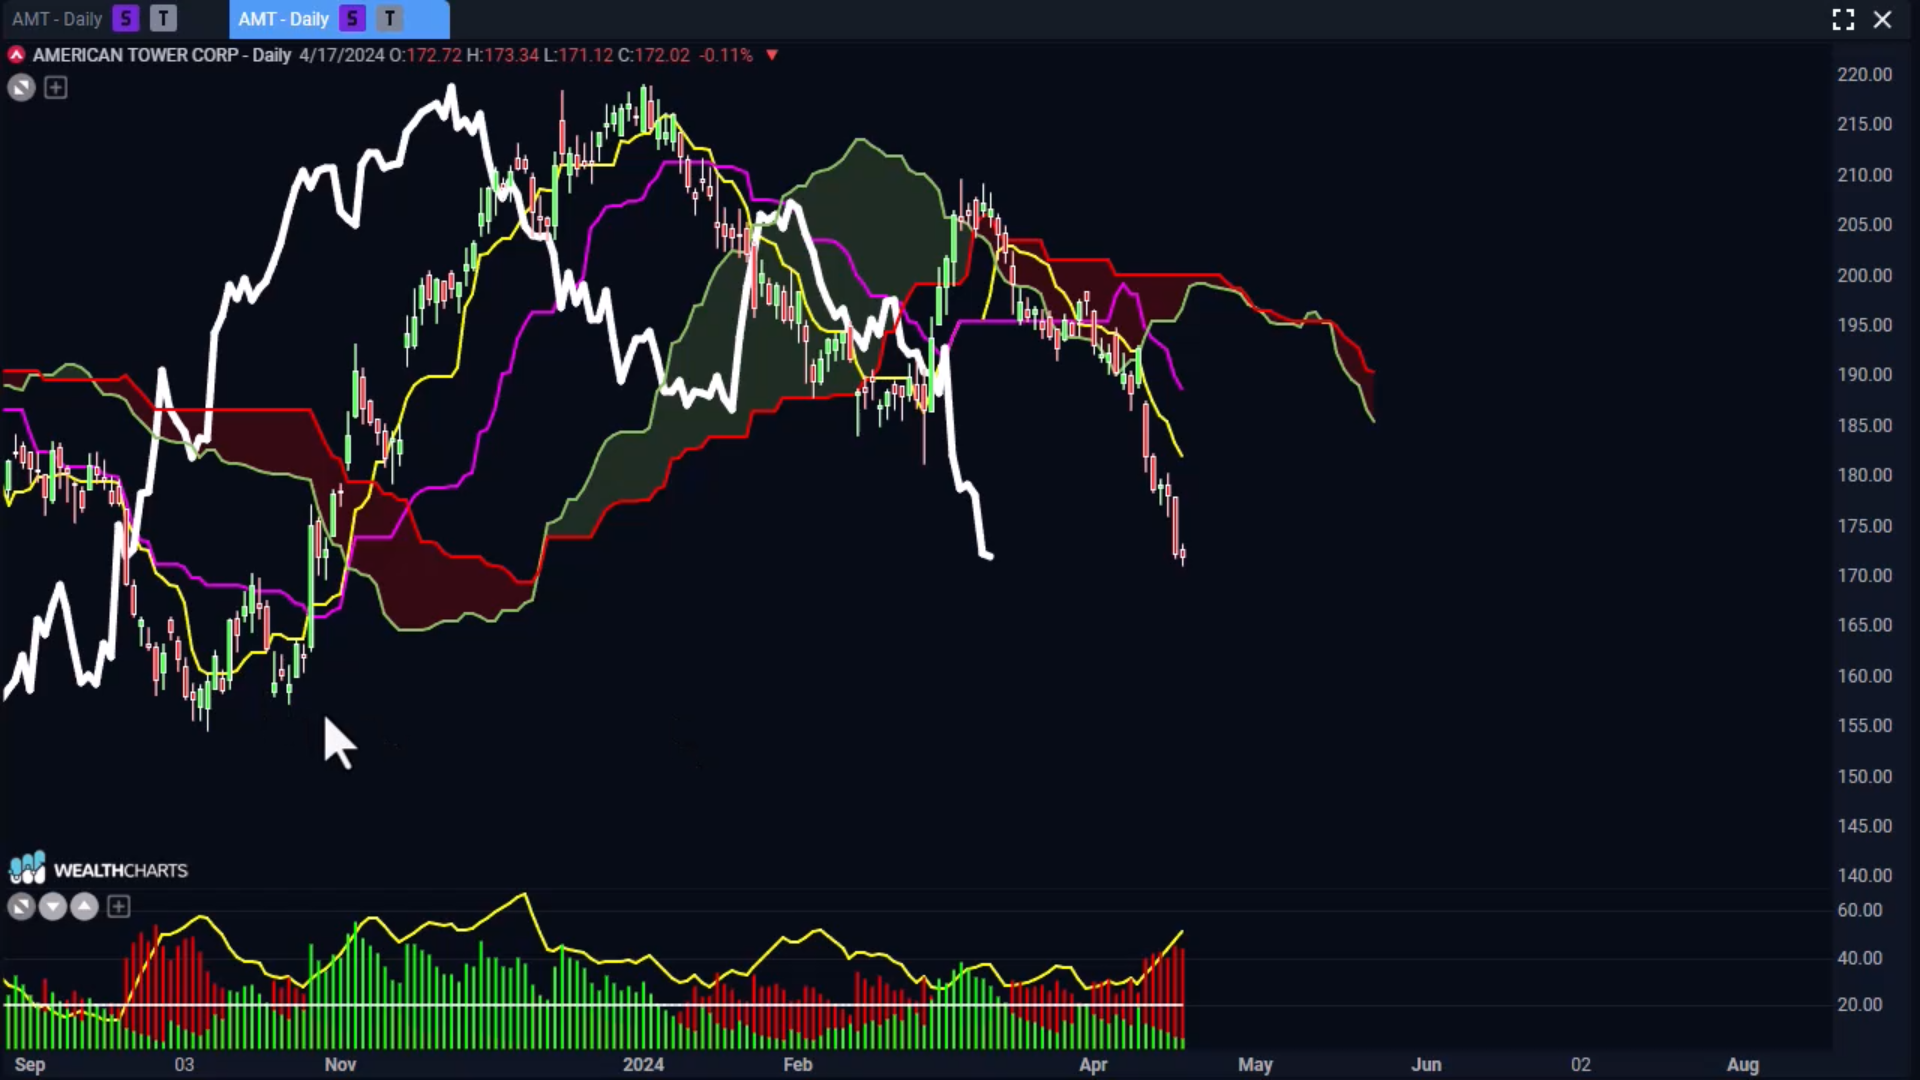Screen dimensions: 1920x1080
Task: Click the C:172.02 close value
Action: click(654, 55)
